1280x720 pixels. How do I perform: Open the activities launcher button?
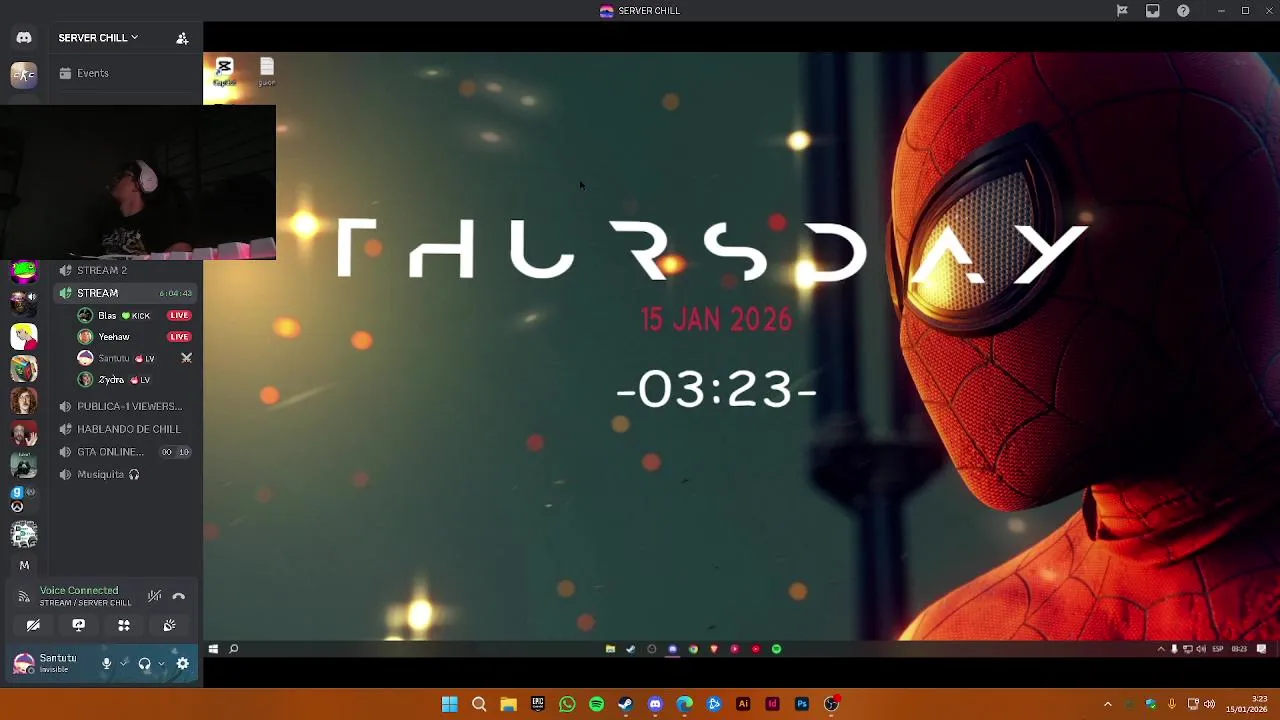pyautogui.click(x=124, y=626)
